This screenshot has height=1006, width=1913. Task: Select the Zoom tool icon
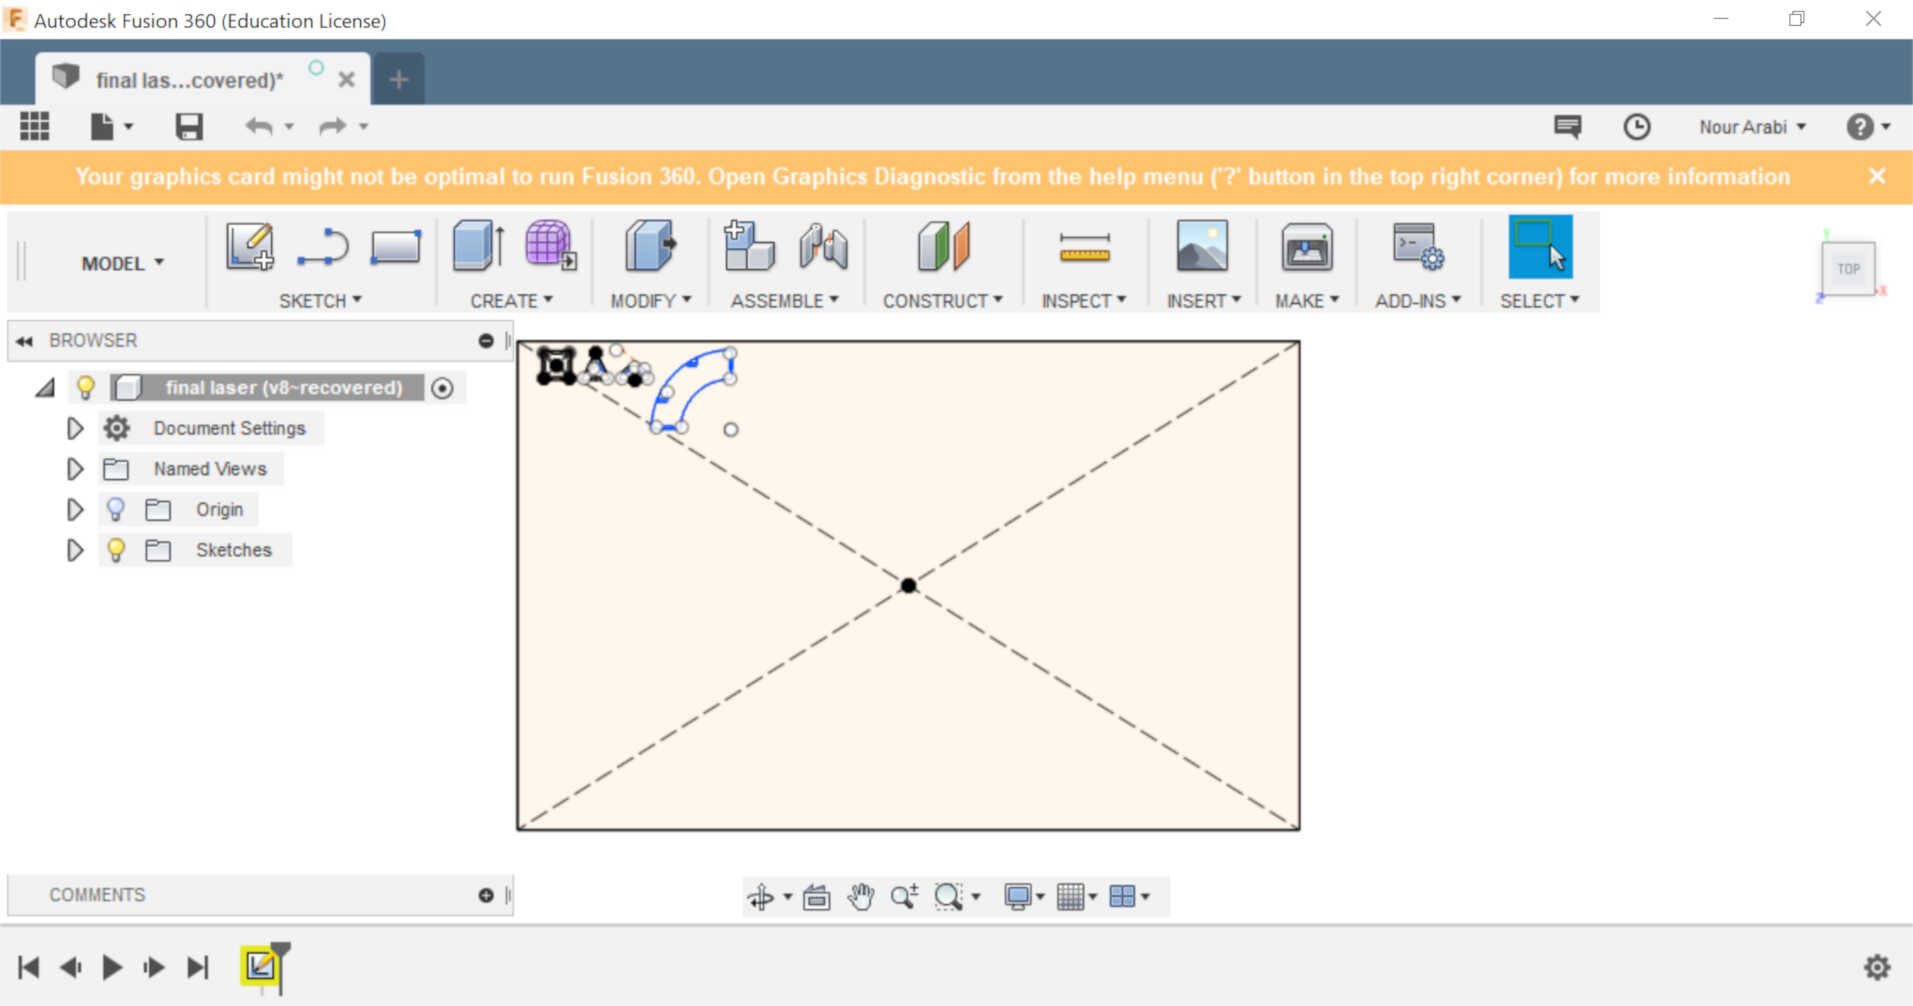(x=904, y=897)
